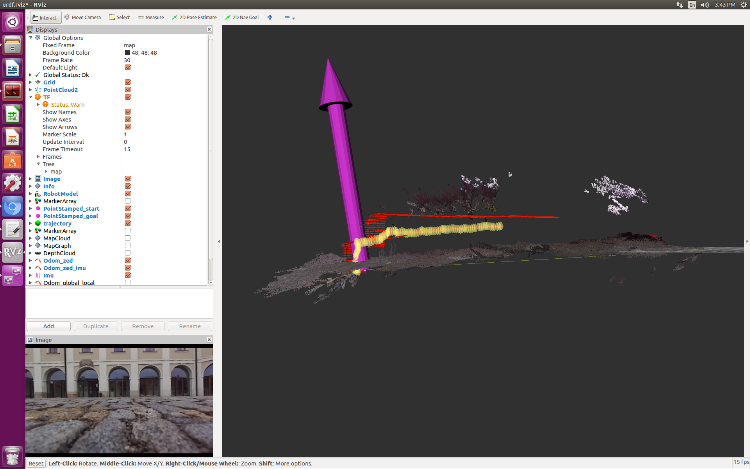
Task: Enable the DepthCloud display checkbox
Action: [127, 253]
